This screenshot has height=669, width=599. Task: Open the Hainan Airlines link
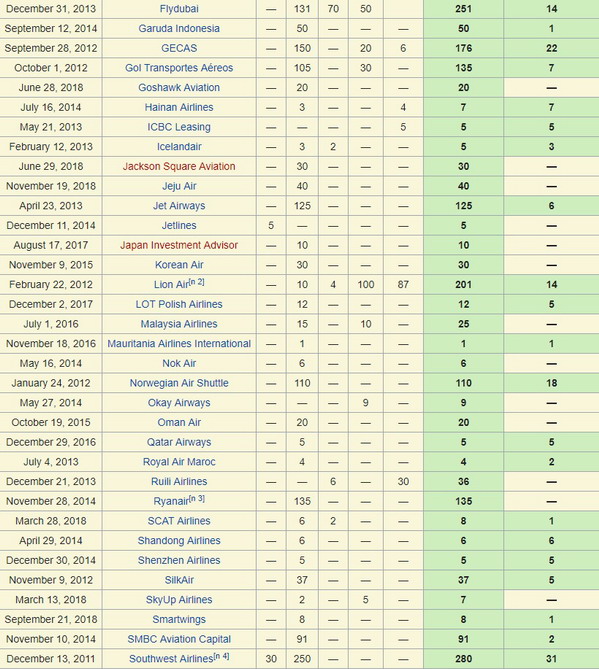179,107
